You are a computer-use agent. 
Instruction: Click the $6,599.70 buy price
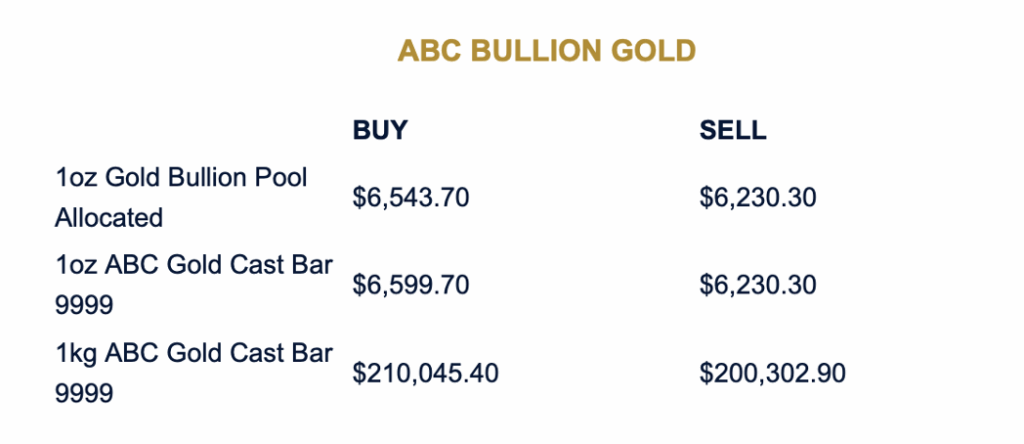tap(411, 285)
